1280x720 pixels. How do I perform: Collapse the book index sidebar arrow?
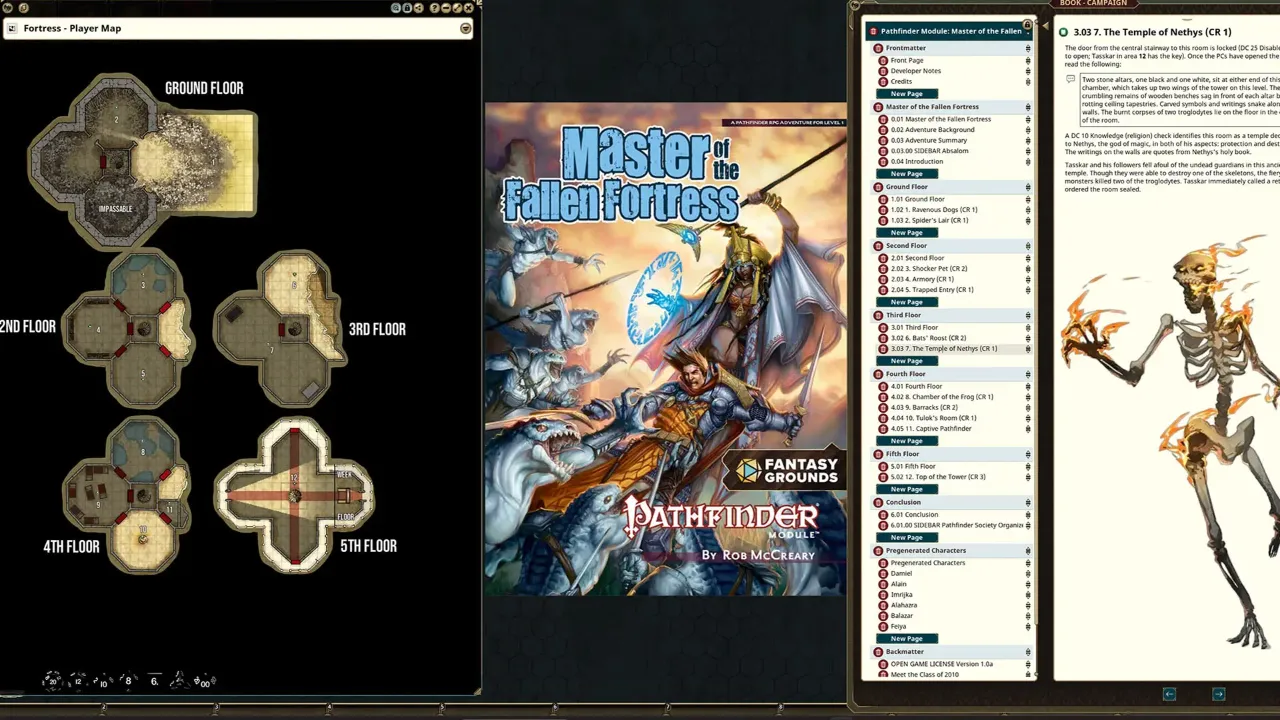[x=1046, y=26]
